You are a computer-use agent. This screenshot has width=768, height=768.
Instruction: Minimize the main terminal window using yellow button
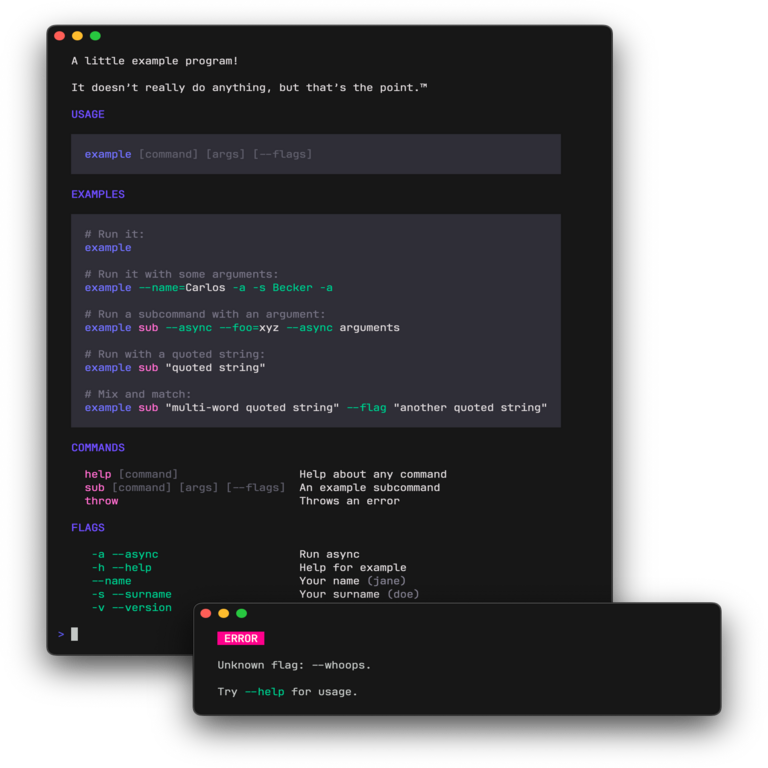(78, 36)
